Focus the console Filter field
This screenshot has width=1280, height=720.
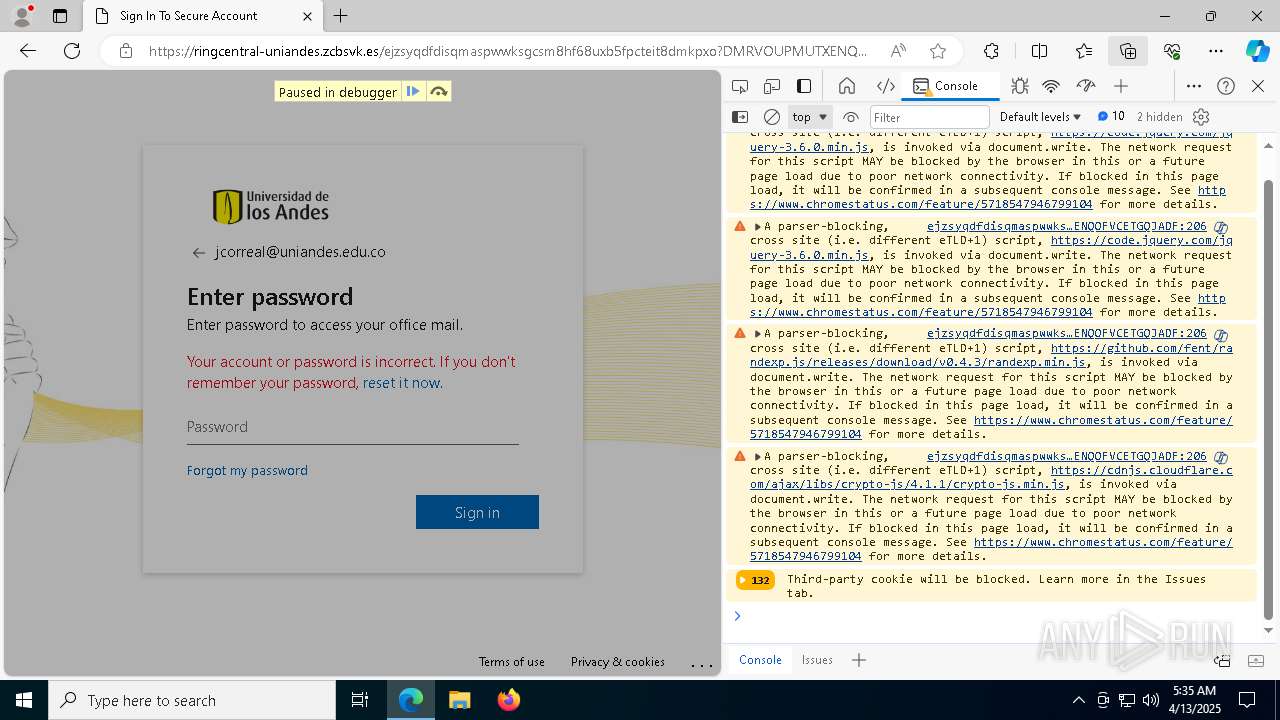(x=929, y=117)
